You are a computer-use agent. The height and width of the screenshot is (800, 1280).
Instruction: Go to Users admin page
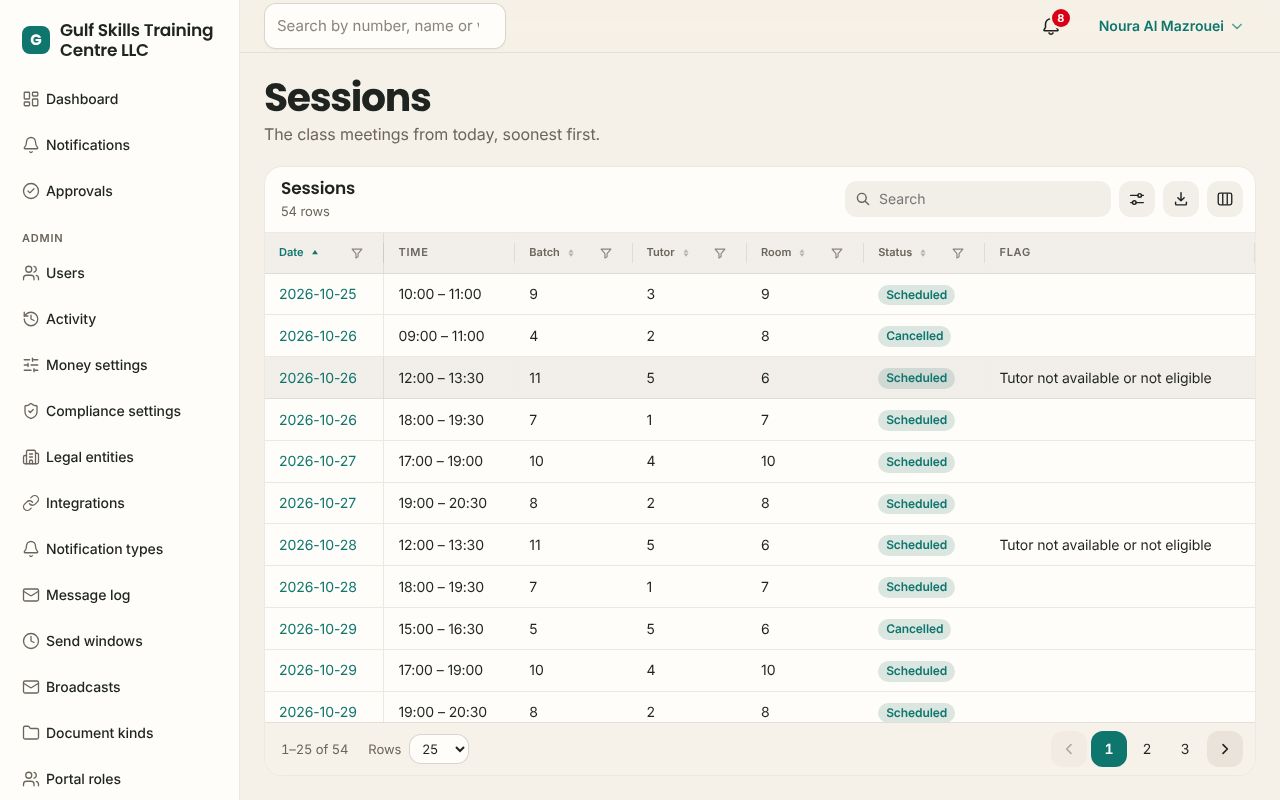click(x=120, y=273)
